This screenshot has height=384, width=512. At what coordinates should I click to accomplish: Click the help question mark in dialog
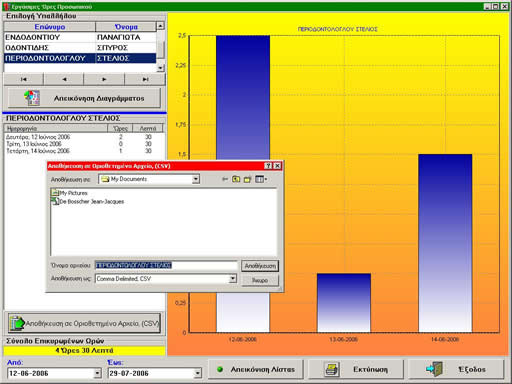(268, 166)
